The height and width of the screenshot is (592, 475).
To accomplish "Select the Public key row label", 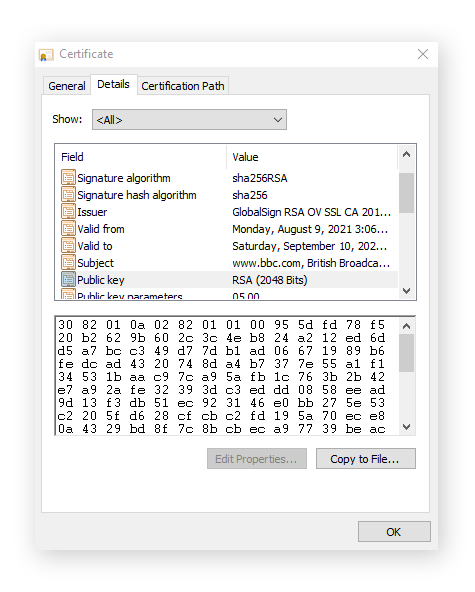I will pos(101,280).
